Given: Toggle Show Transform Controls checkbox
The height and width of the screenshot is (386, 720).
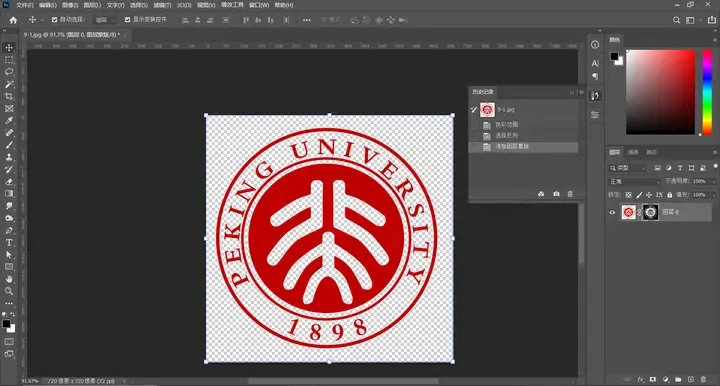Looking at the screenshot, I should pos(128,20).
